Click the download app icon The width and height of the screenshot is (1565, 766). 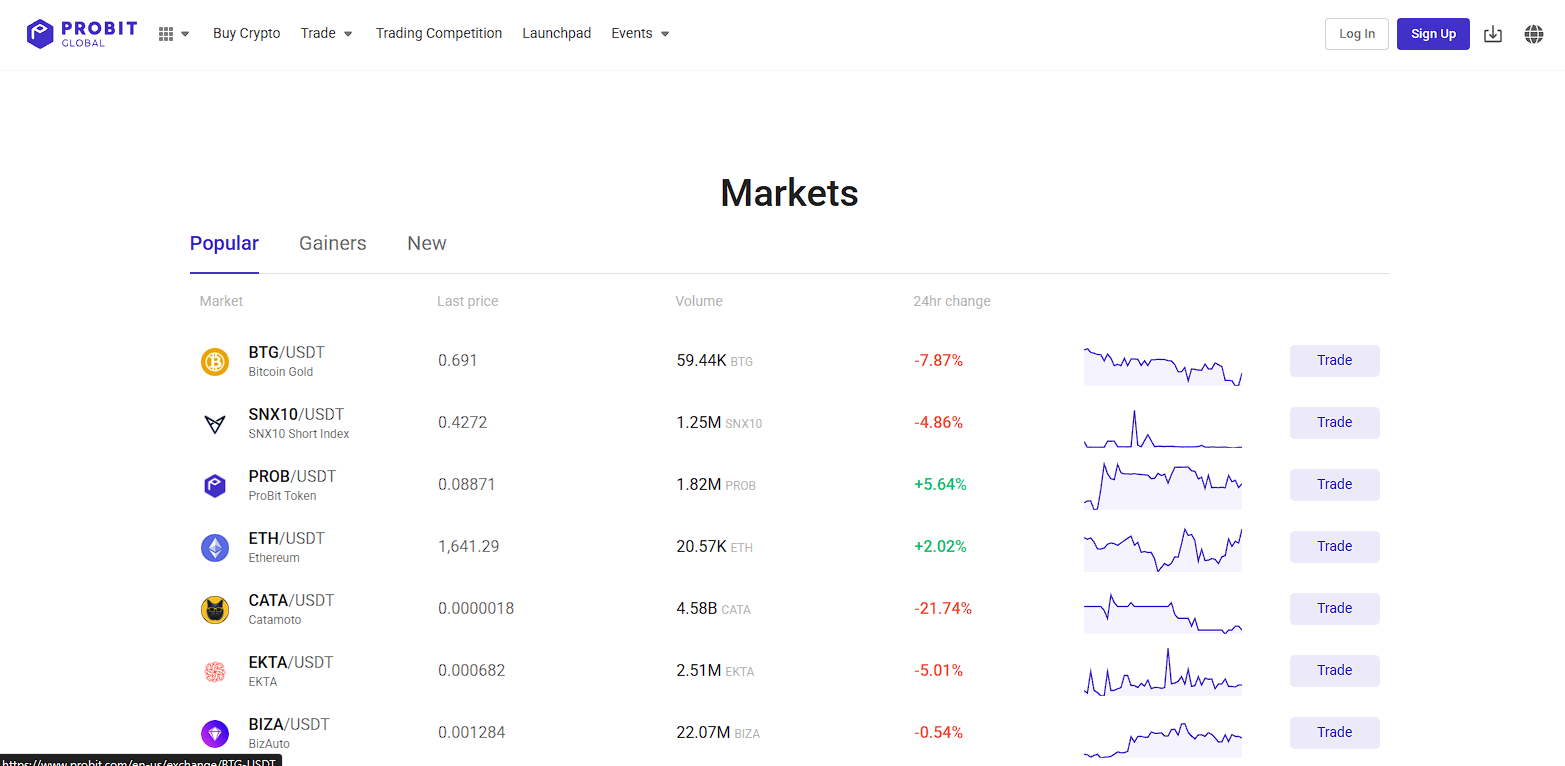pyautogui.click(x=1493, y=34)
